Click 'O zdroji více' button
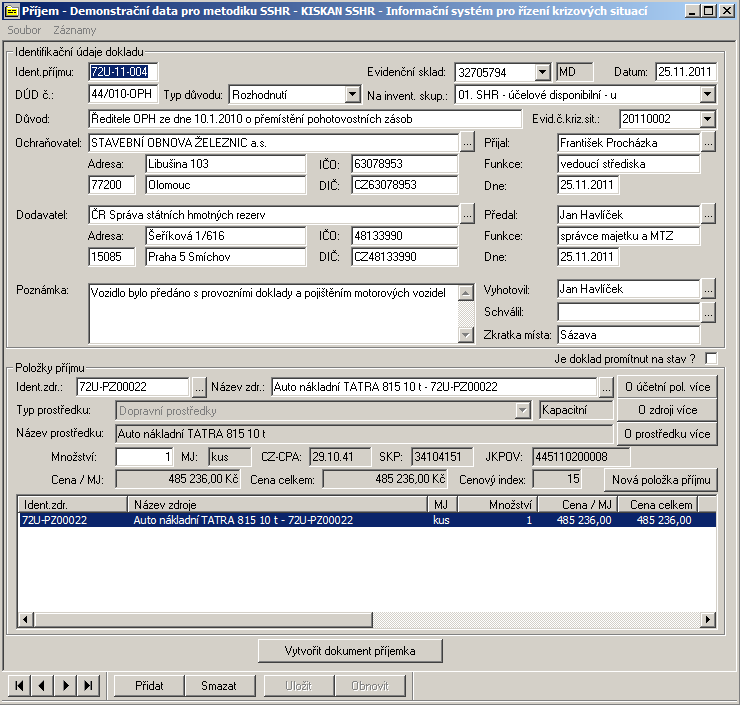740x705 pixels. point(667,410)
